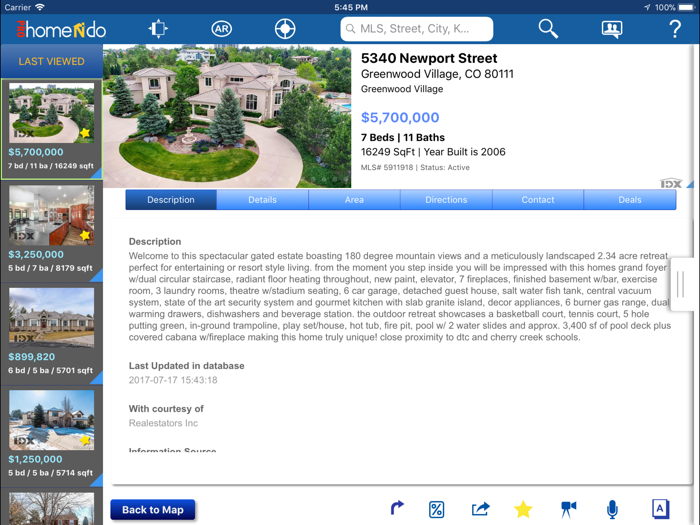Select the Realestators Inc courtesy text
The width and height of the screenshot is (700, 525).
point(163,423)
